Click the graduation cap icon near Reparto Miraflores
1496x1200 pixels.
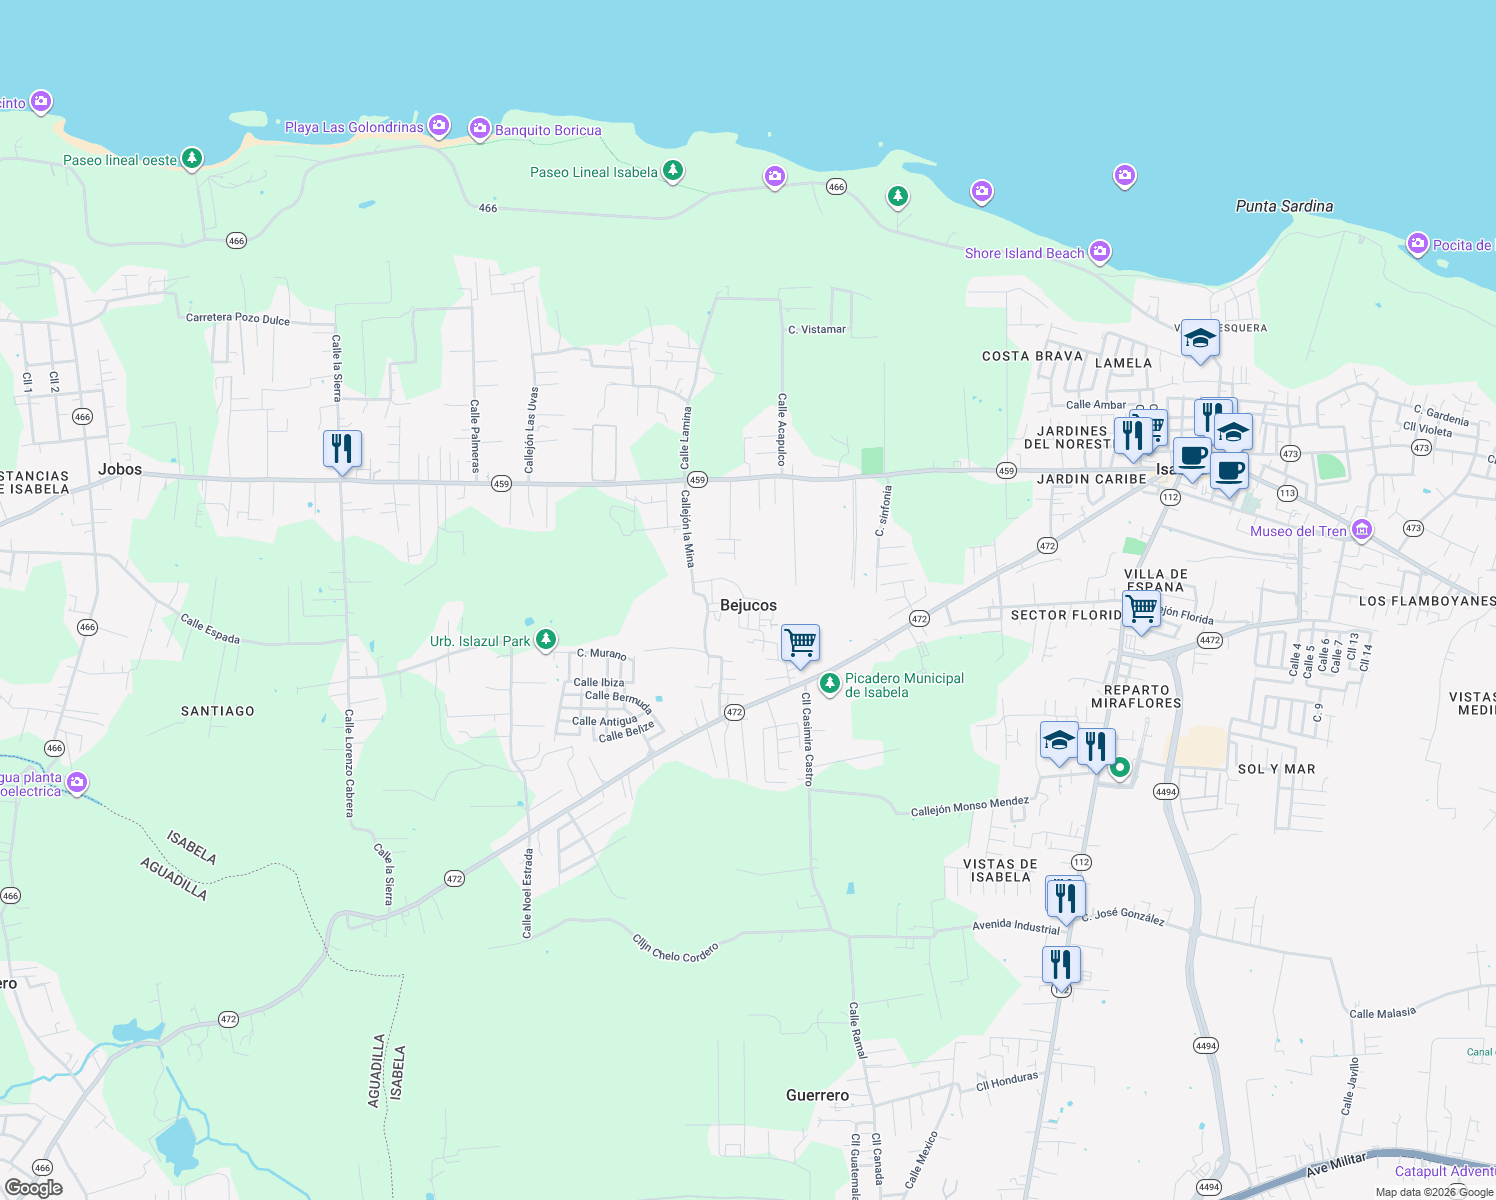pos(1059,740)
